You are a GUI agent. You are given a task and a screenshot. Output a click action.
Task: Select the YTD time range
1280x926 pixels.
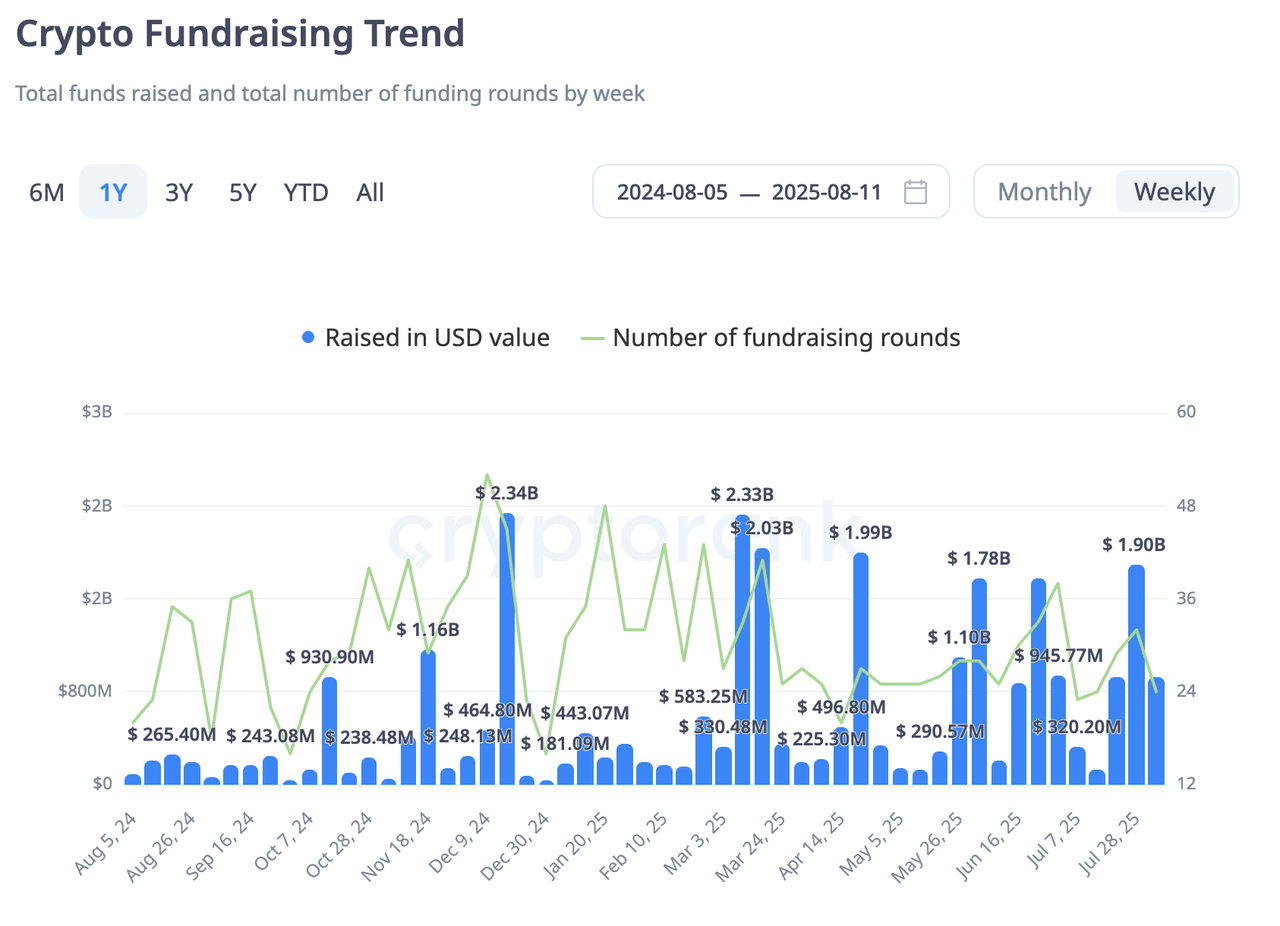[306, 192]
